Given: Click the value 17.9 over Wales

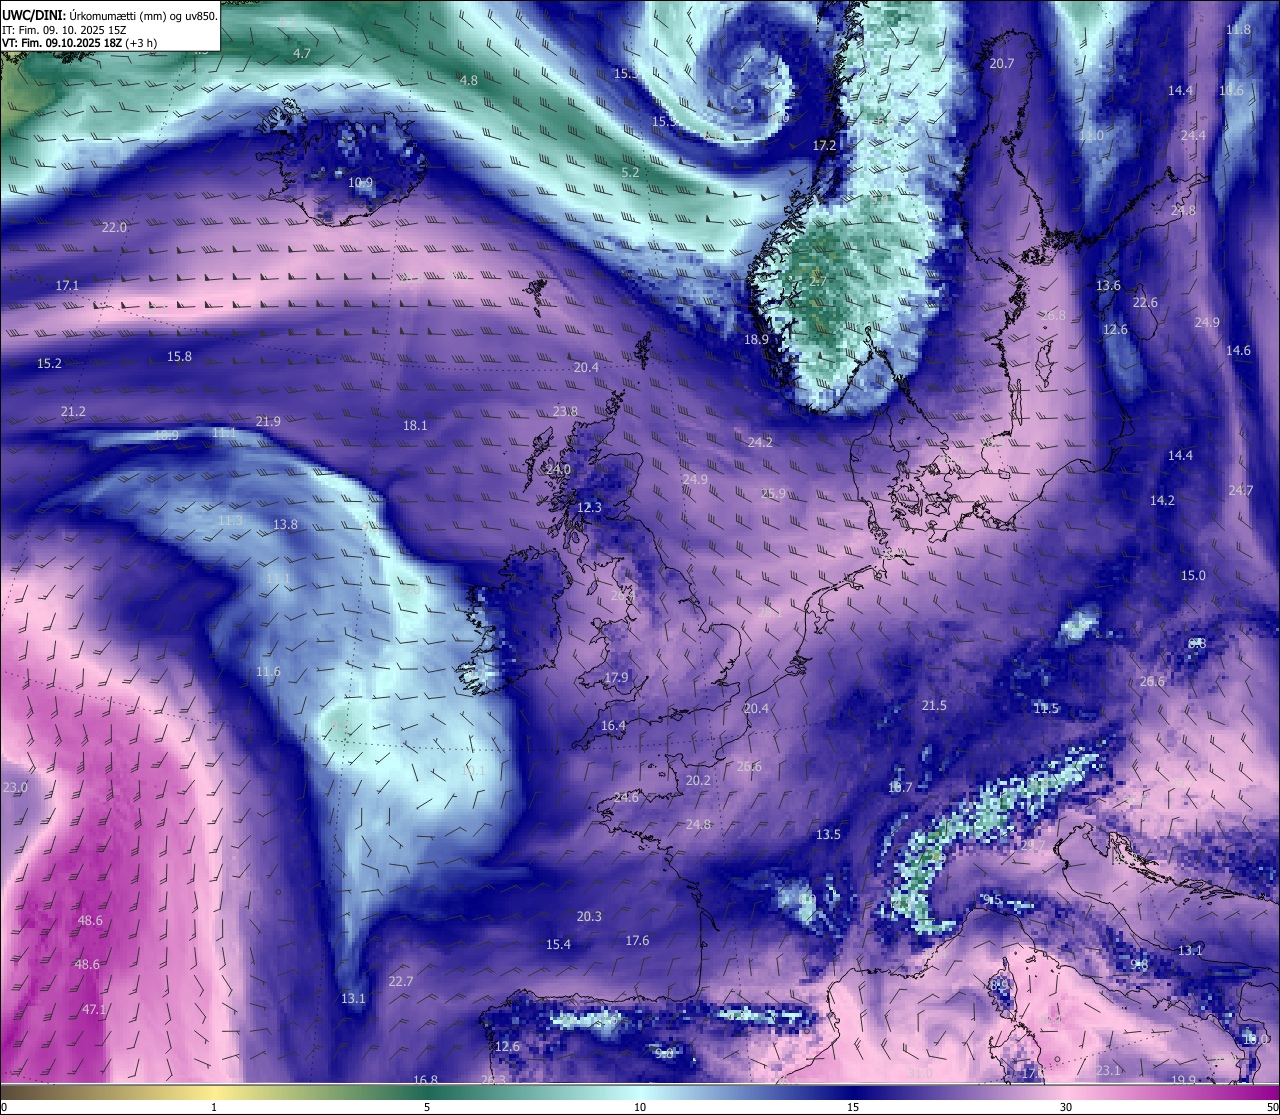Looking at the screenshot, I should tap(617, 677).
